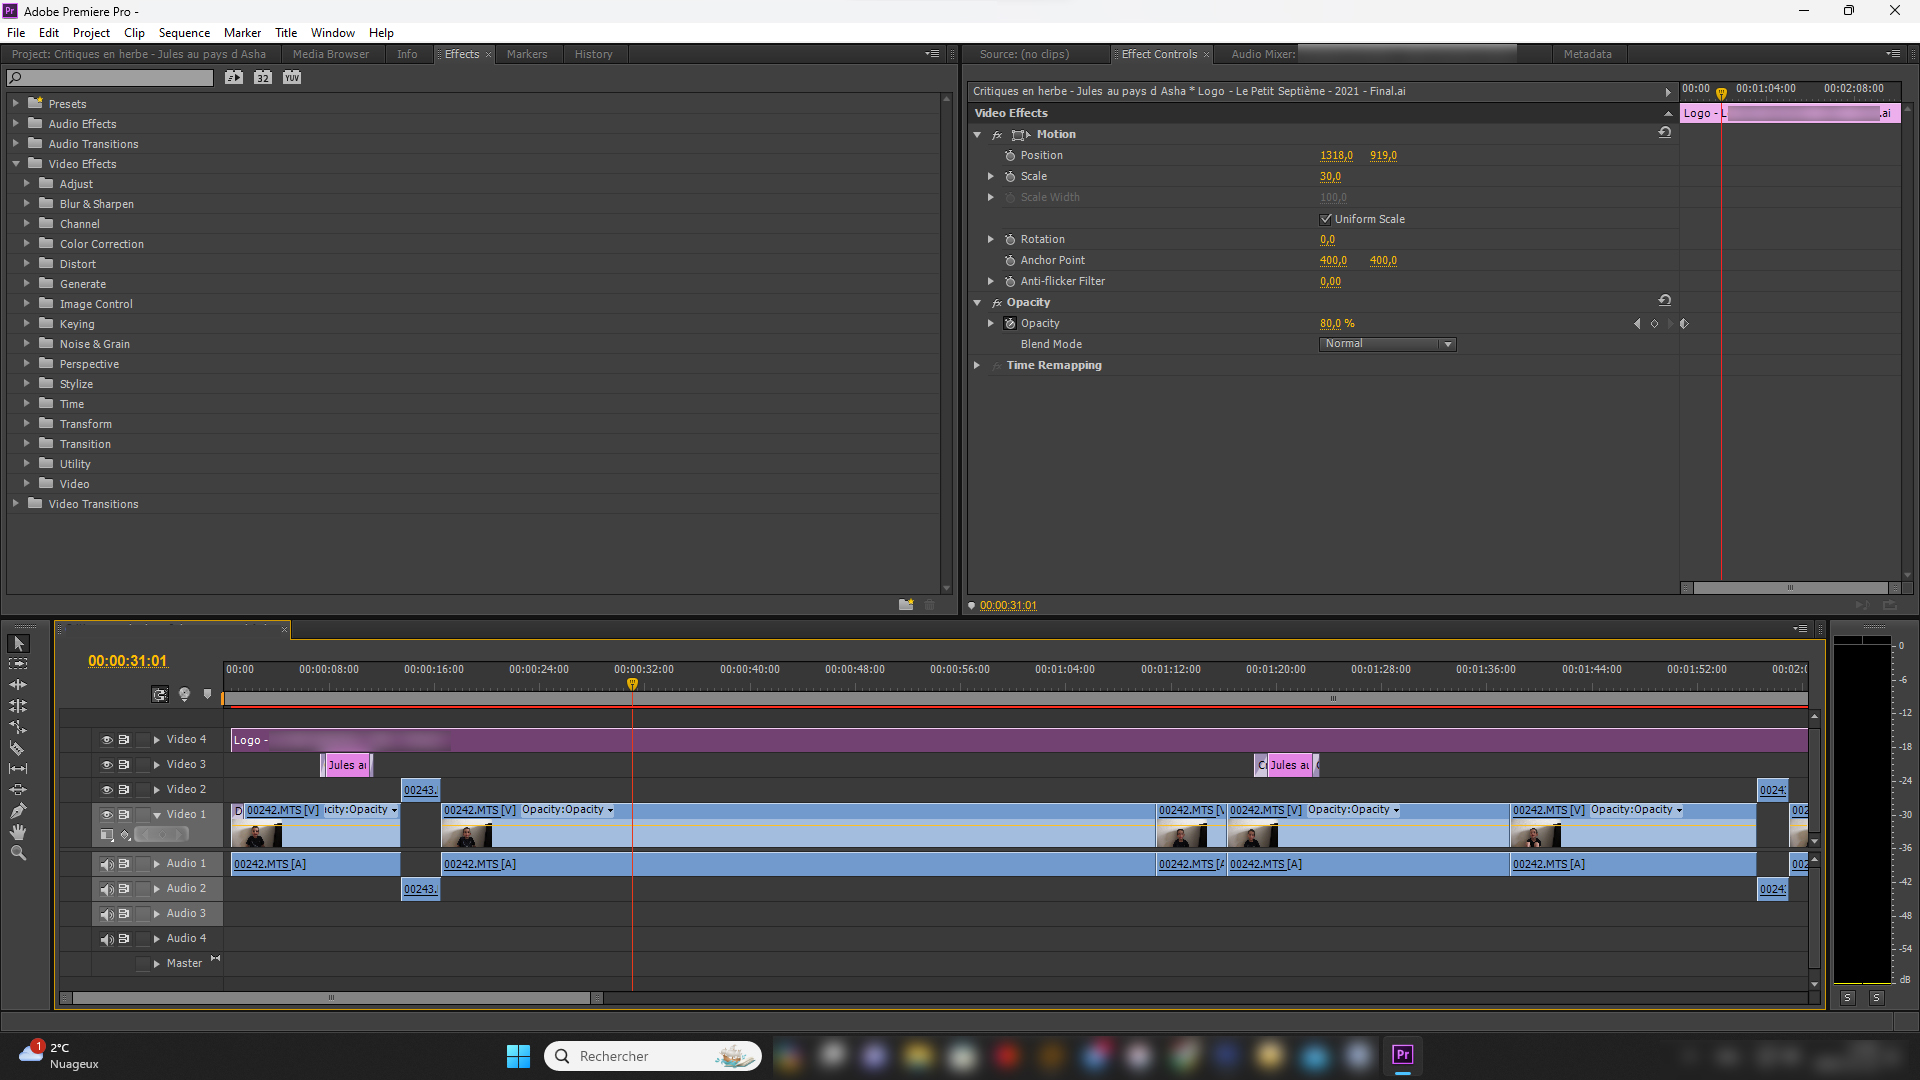
Task: Click the timeline horizontal zoom scrollbar
Action: pyautogui.click(x=331, y=997)
